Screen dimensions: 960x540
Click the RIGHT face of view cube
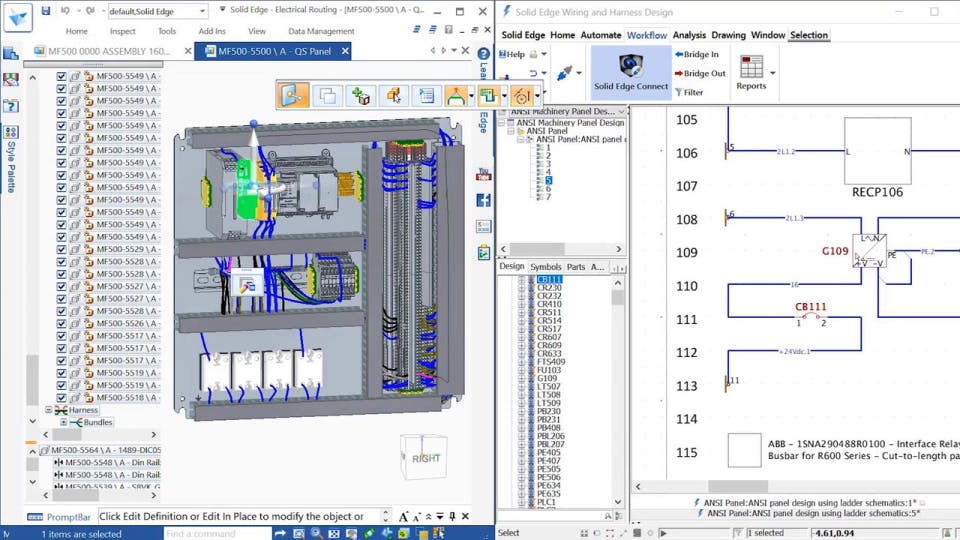425,459
